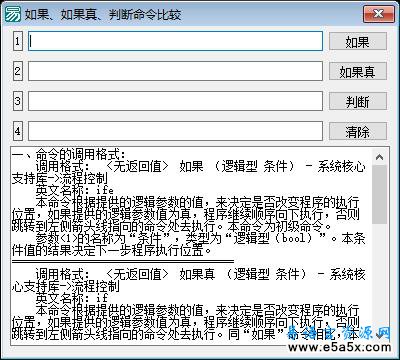
Task: Click the 如果 button
Action: tap(358, 41)
